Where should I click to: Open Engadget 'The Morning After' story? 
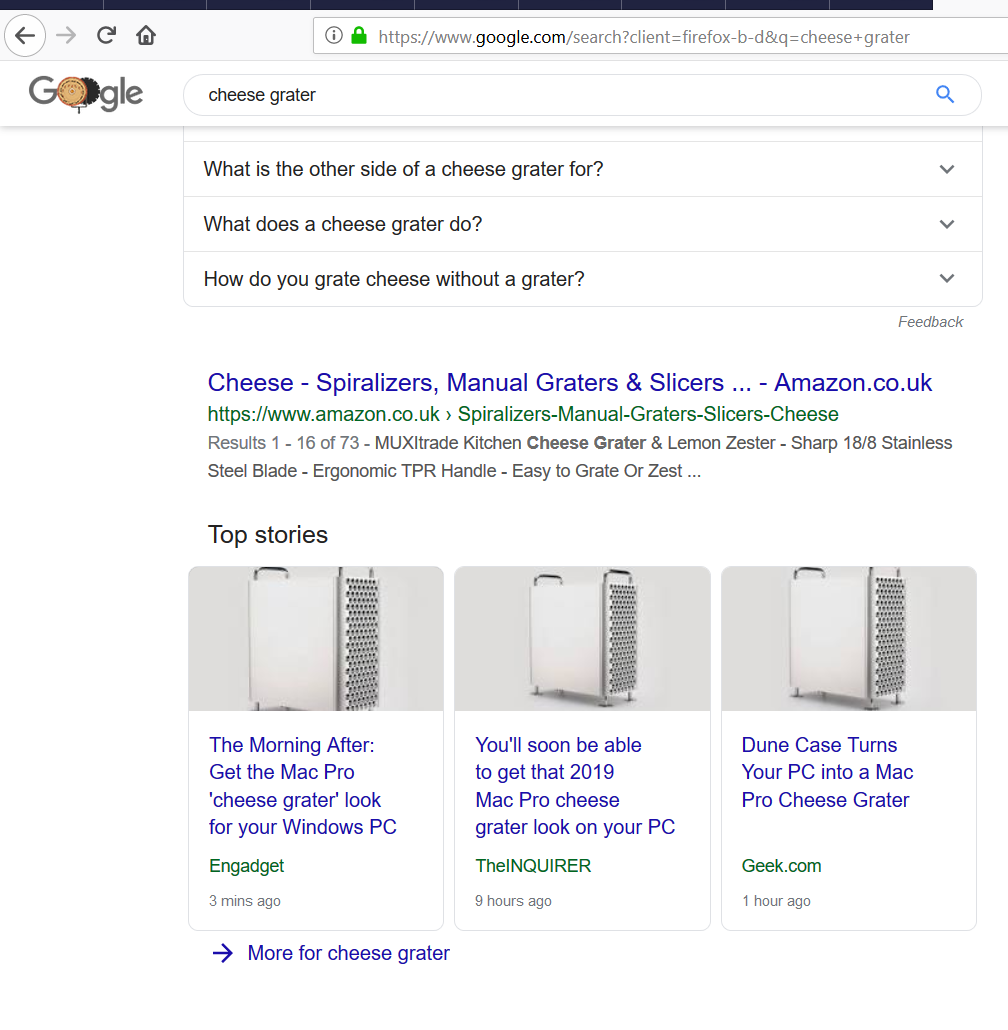pos(302,786)
